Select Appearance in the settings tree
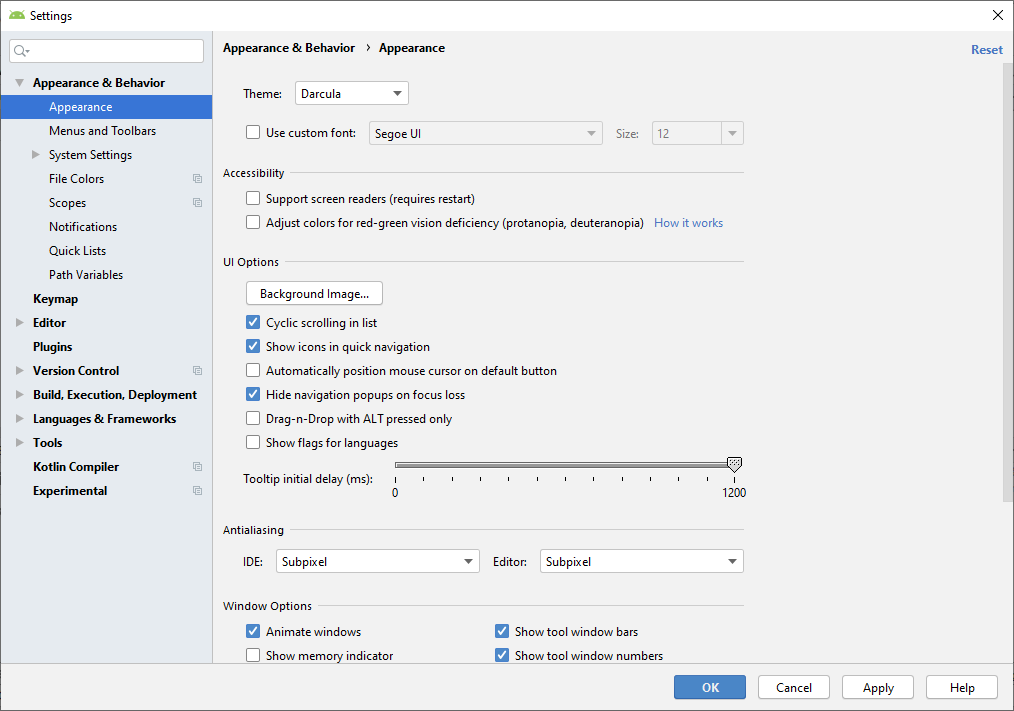 106,107
